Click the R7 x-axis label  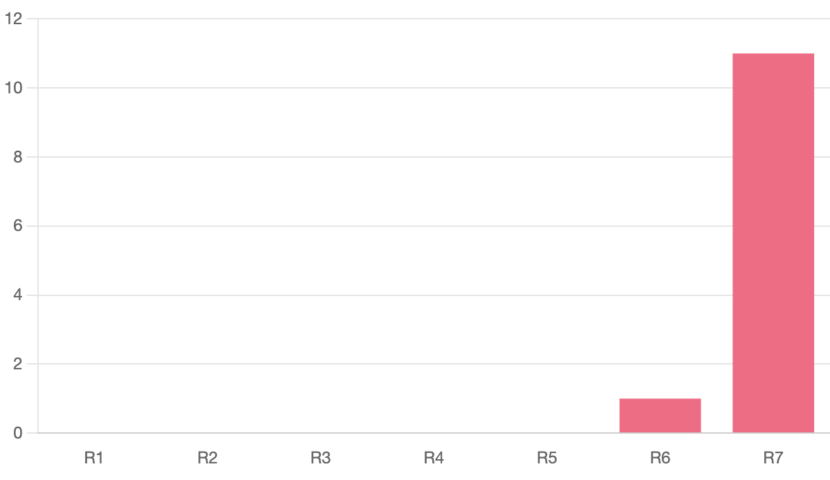(x=773, y=458)
